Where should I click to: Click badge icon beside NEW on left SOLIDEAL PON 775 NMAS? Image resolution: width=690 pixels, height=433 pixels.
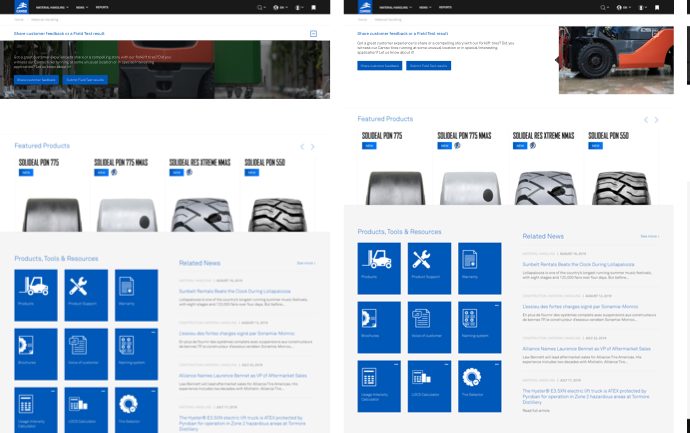pyautogui.click(x=114, y=172)
